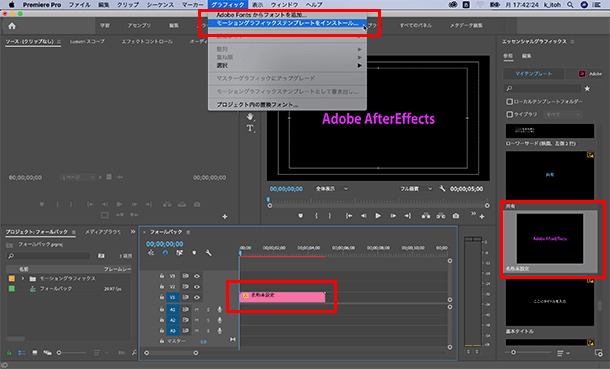Show hidden panels with the double chevron
Screen dimensions: 610x369
pyautogui.click(x=133, y=232)
